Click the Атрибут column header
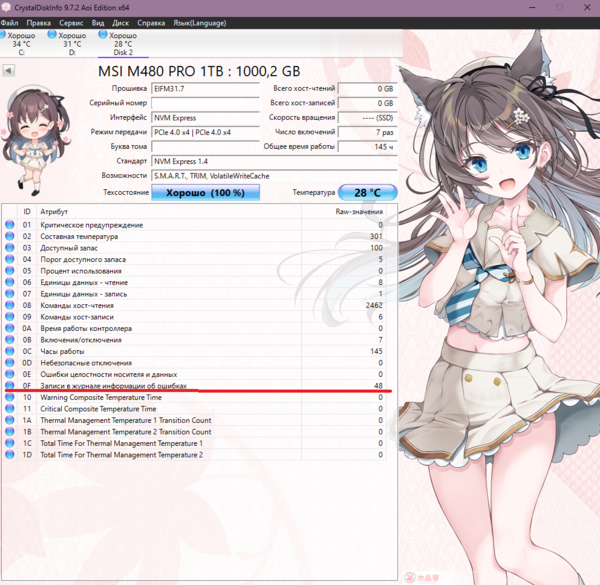Image resolution: width=600 pixels, height=585 pixels. 169,212
